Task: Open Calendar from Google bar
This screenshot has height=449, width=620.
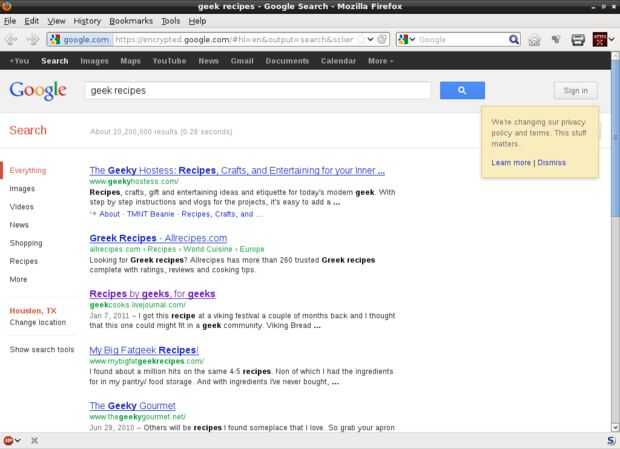Action: click(338, 61)
